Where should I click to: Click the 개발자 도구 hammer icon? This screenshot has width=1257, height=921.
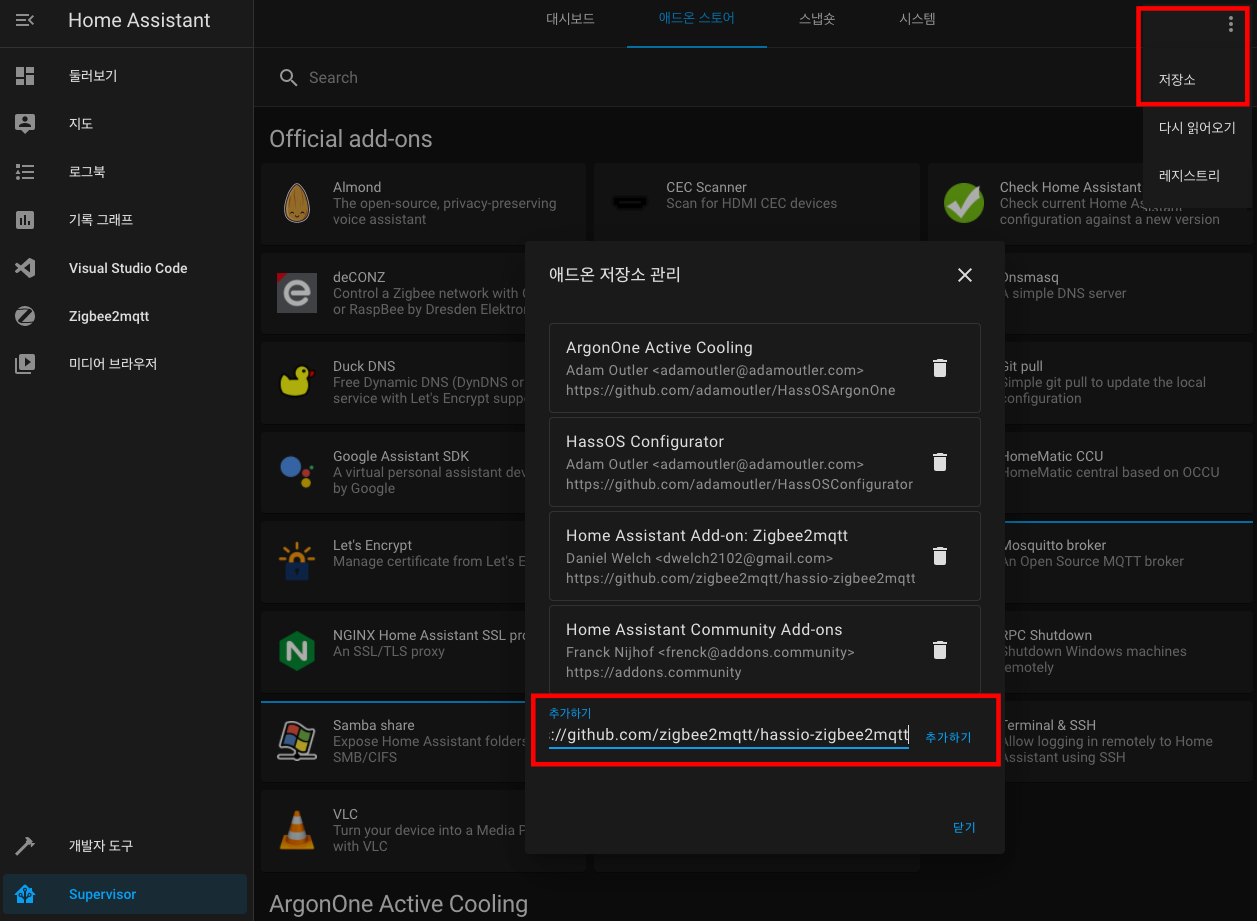(x=25, y=846)
